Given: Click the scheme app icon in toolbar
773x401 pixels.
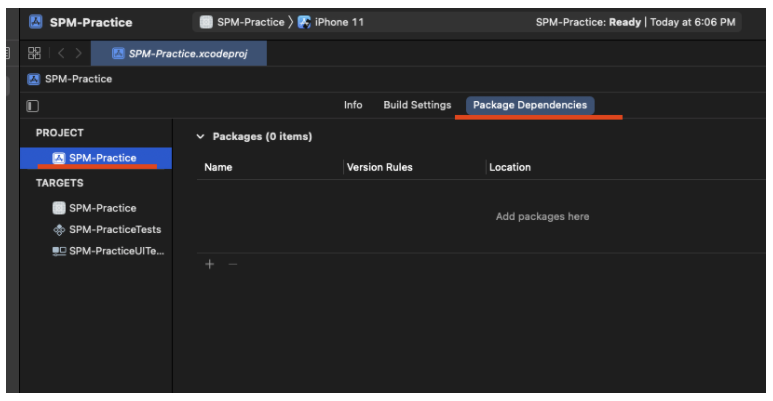Looking at the screenshot, I should point(206,22).
